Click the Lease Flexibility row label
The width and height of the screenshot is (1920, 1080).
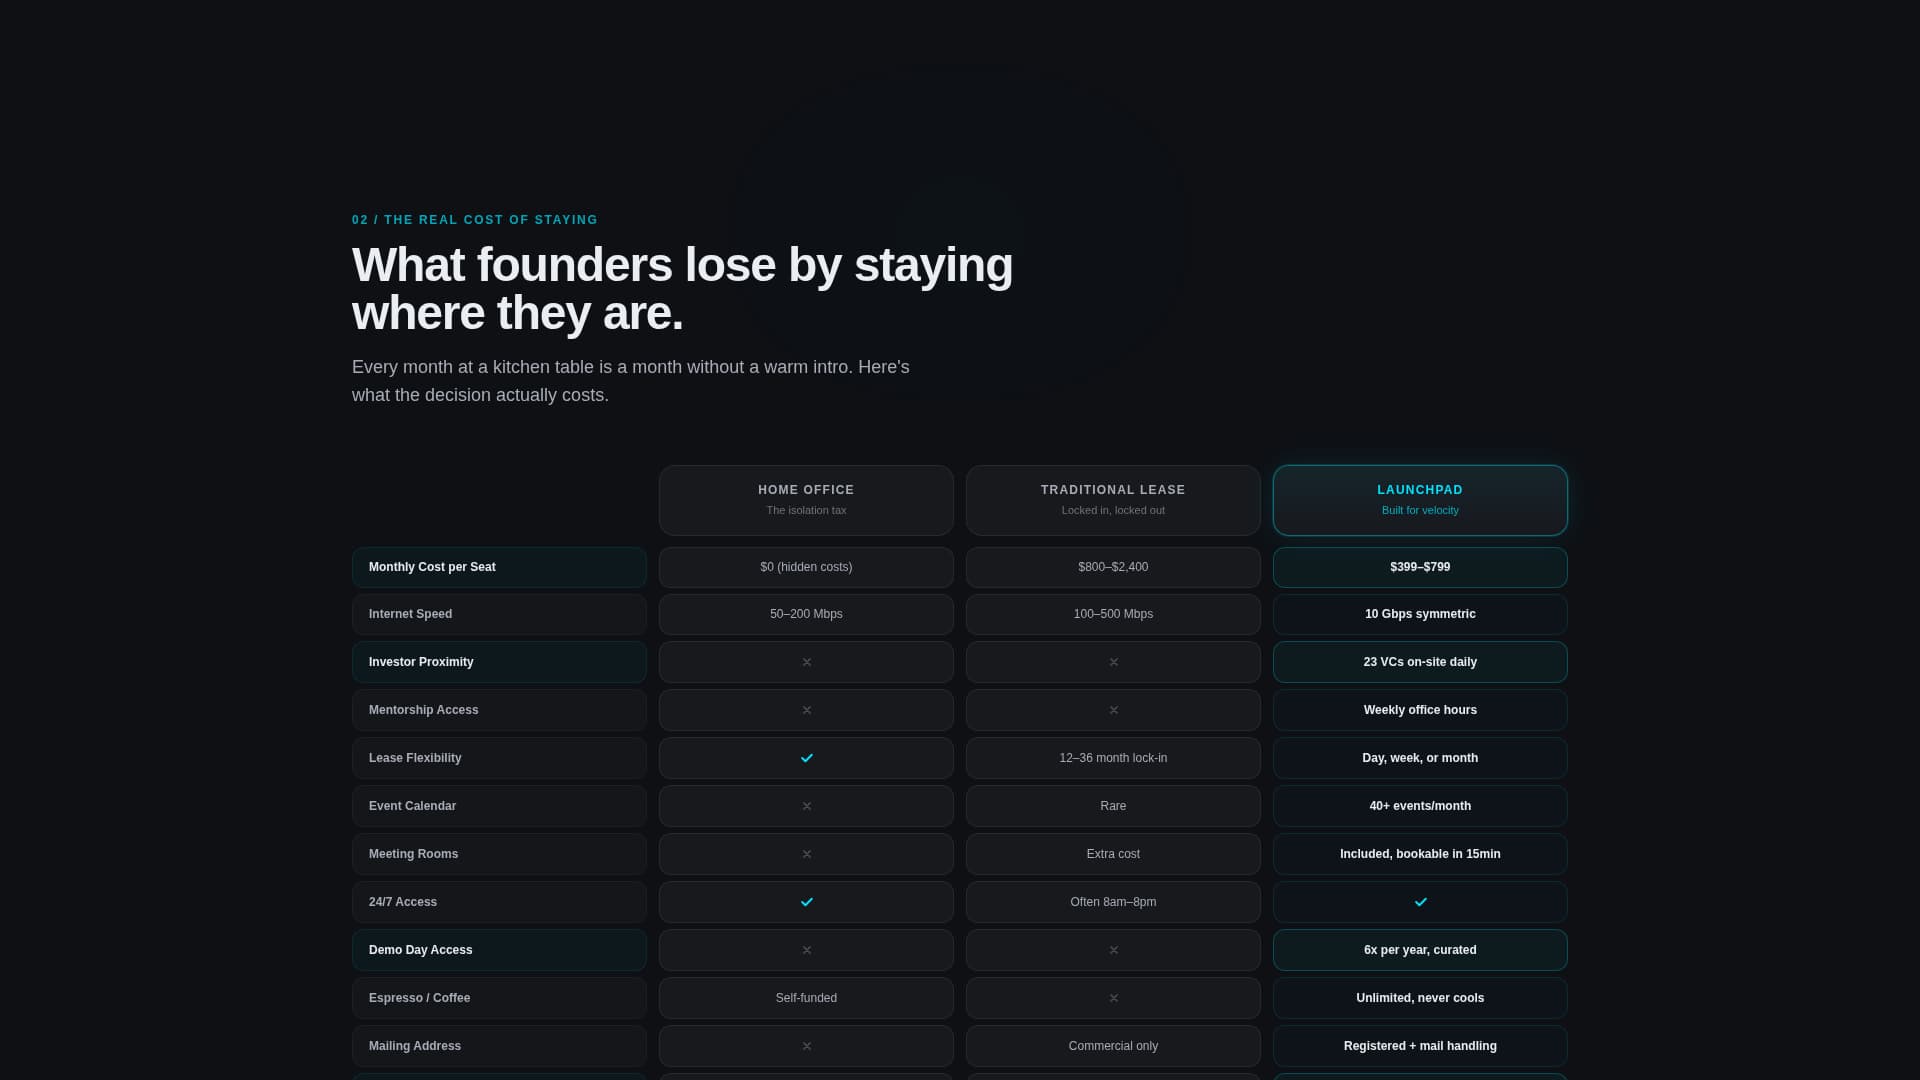pos(499,758)
